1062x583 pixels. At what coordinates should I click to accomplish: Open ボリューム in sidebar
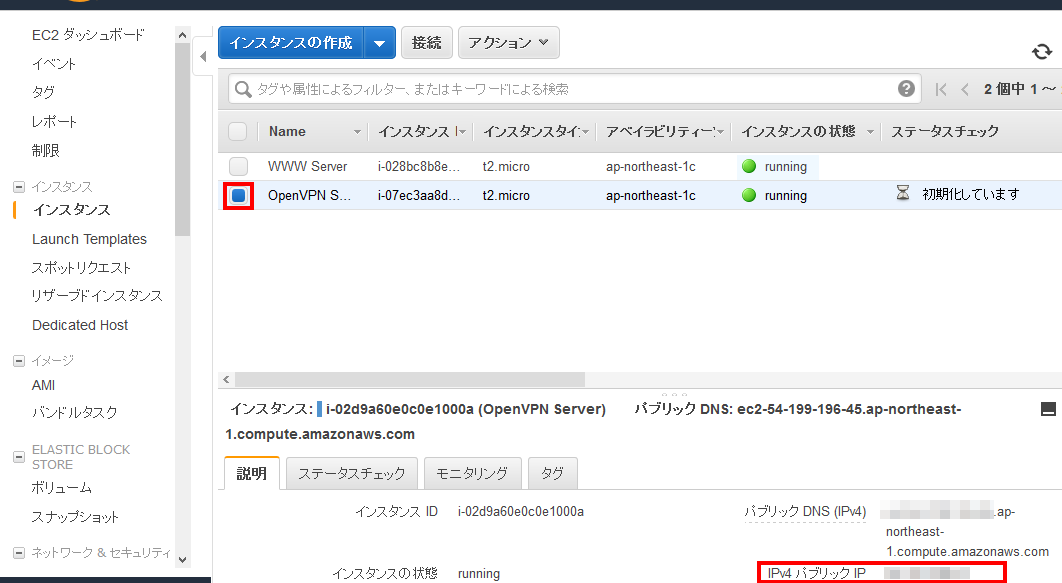[62, 488]
